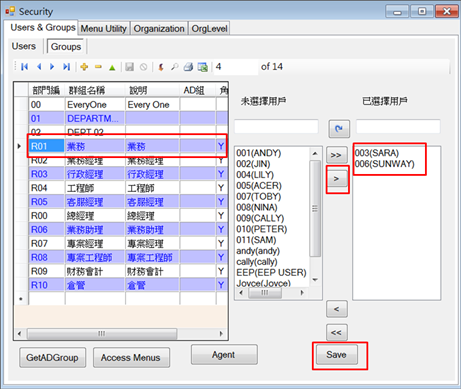The height and width of the screenshot is (389, 461).
Task: Click the cancel circle icon in toolbar
Action: click(x=143, y=67)
